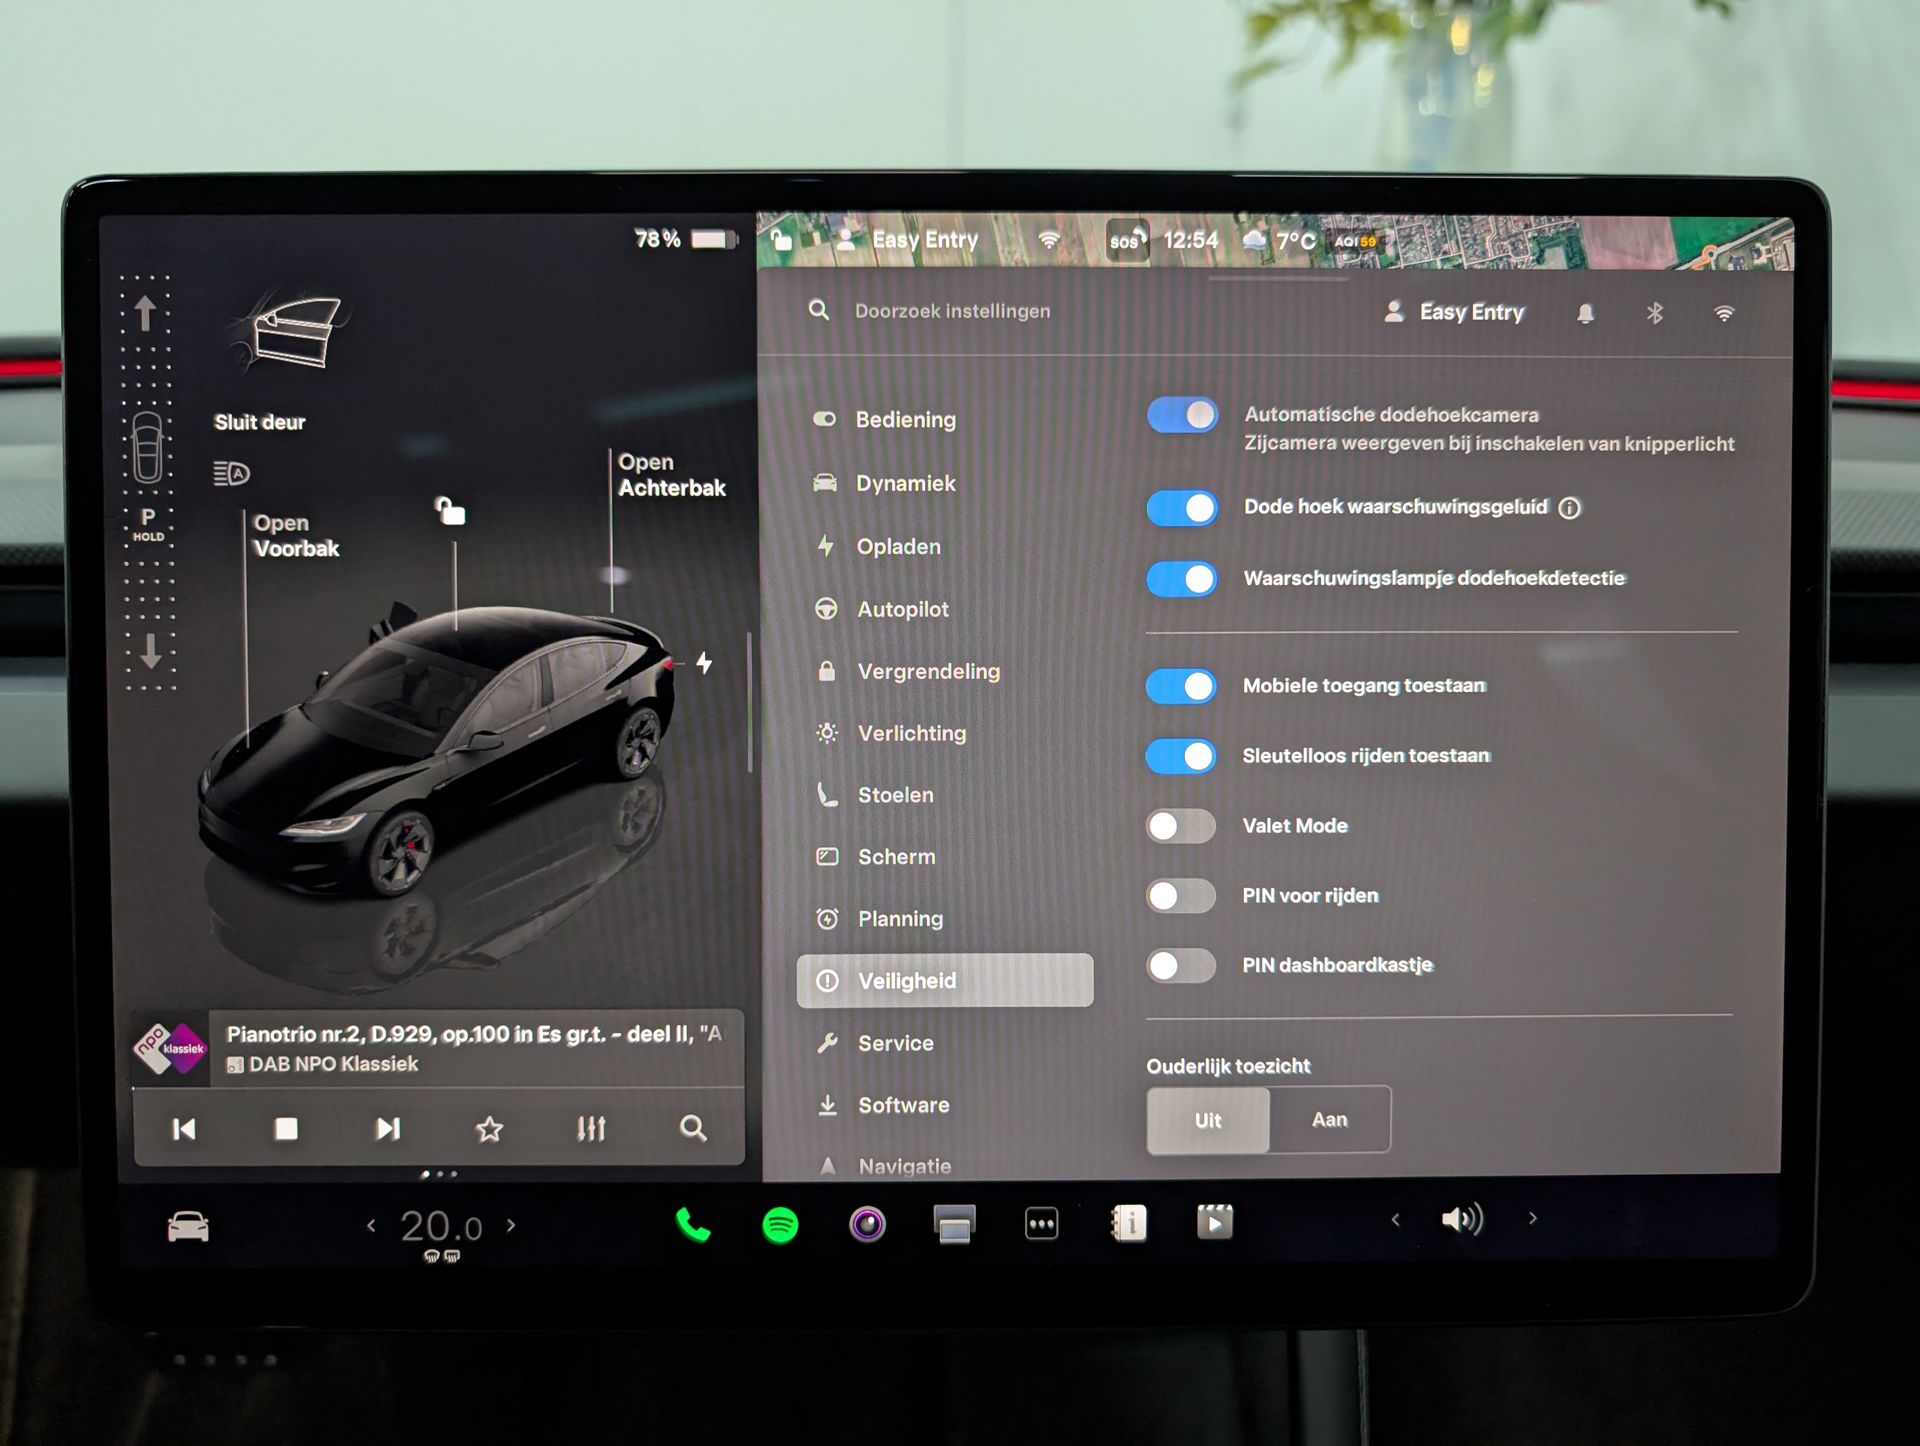
Task: Open the audio equalizer settings icon
Action: pyautogui.click(x=591, y=1129)
